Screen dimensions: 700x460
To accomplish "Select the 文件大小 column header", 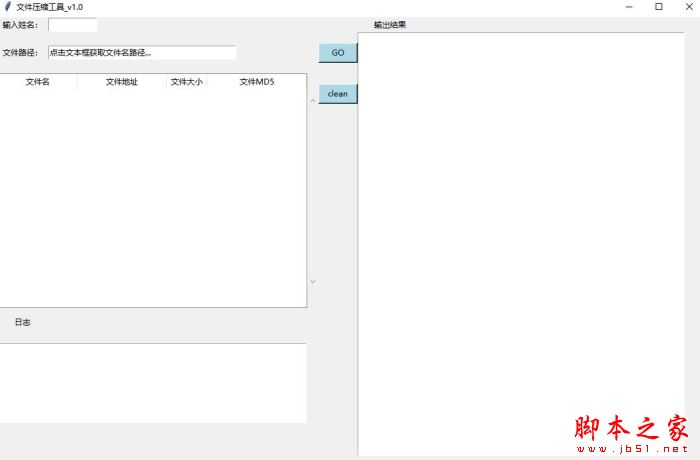I will (x=187, y=82).
